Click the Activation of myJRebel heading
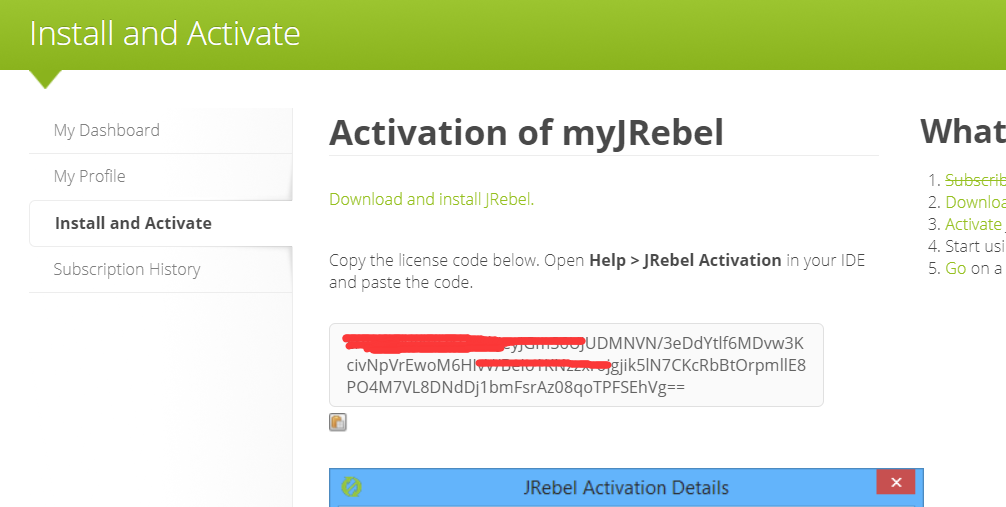The height and width of the screenshot is (507, 1006). point(526,132)
